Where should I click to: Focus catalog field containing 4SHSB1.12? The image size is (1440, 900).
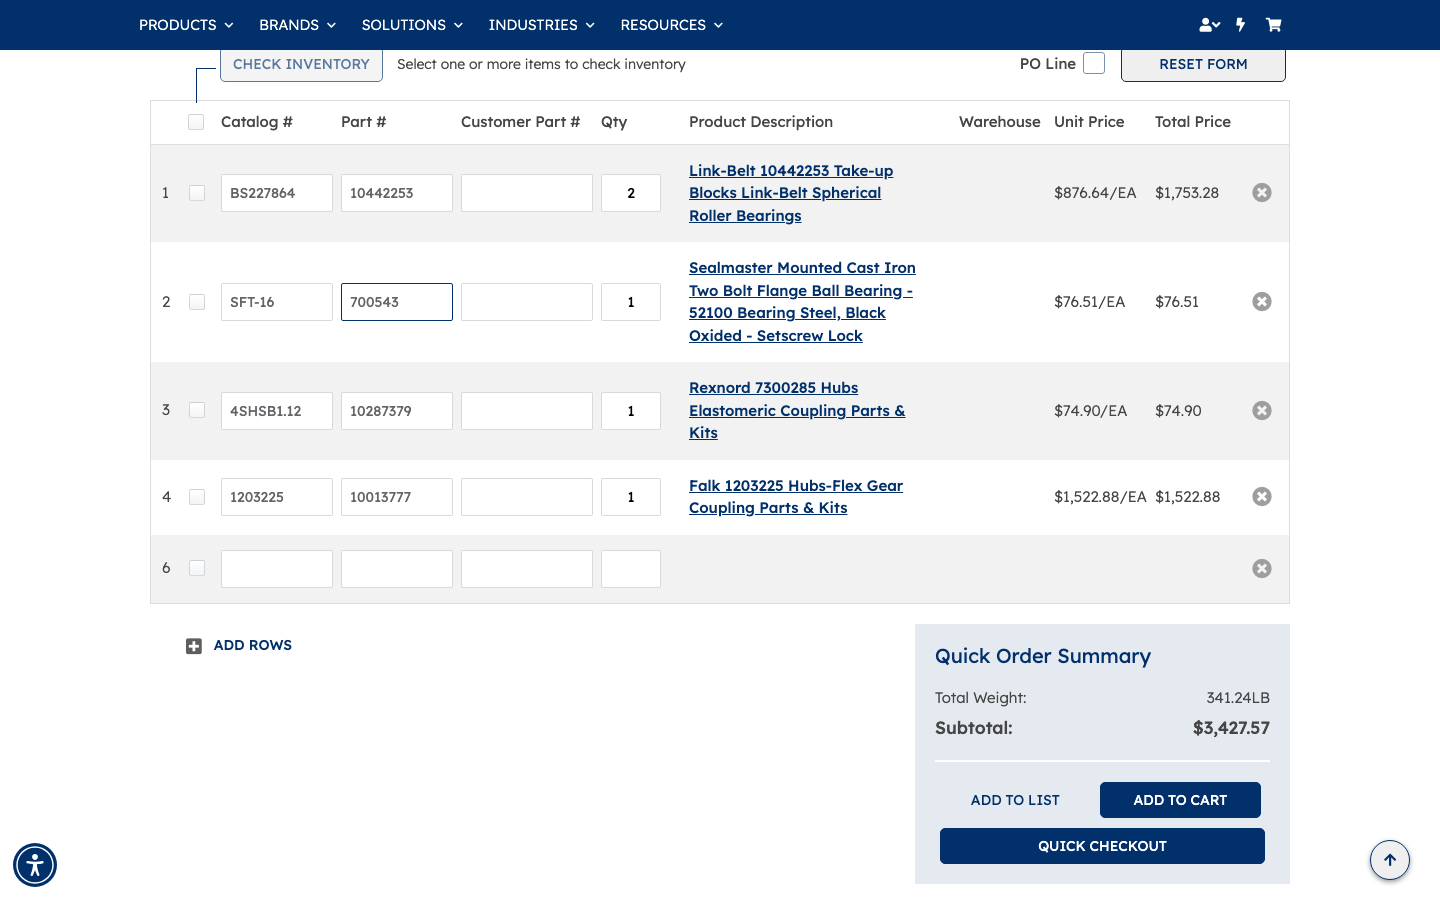277,411
